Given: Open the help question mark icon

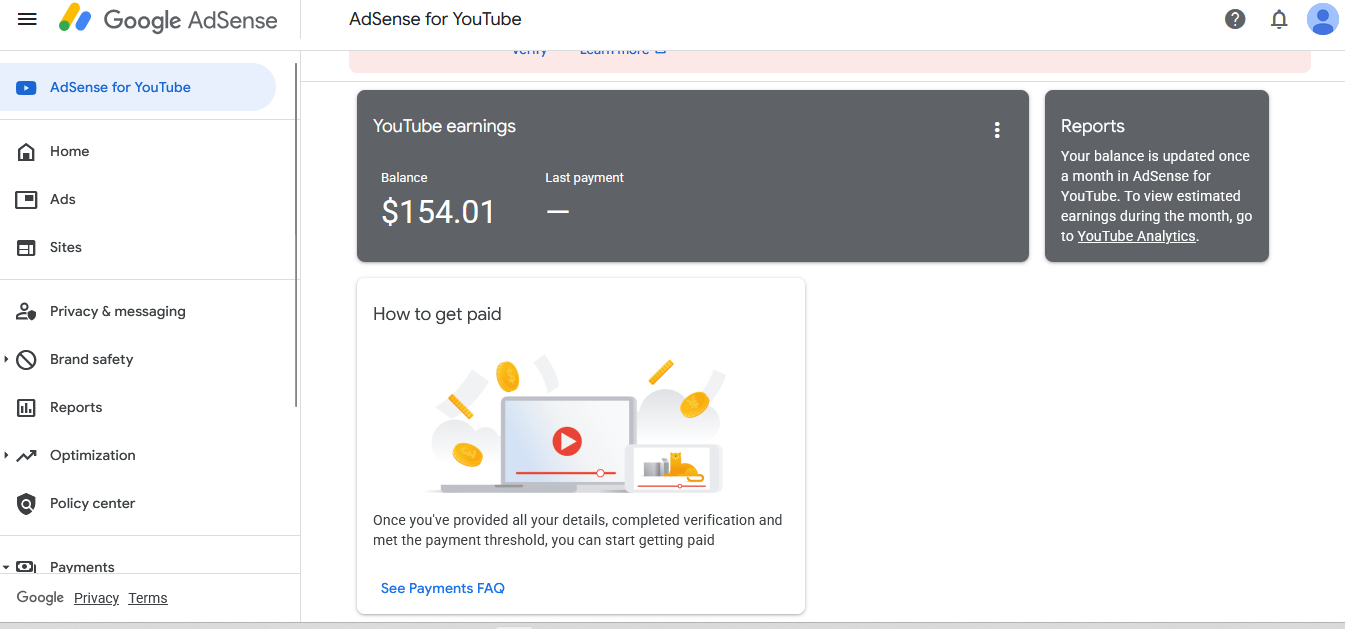Looking at the screenshot, I should (1235, 19).
